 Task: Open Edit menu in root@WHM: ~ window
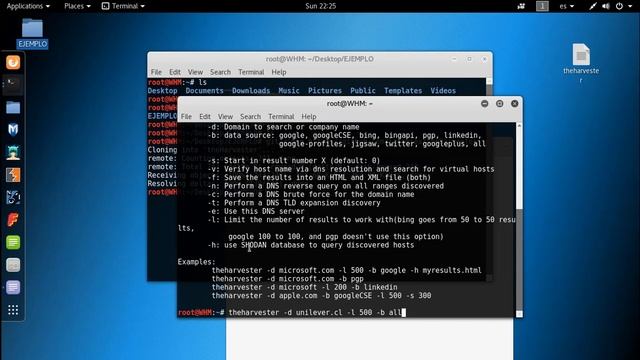tap(204, 116)
